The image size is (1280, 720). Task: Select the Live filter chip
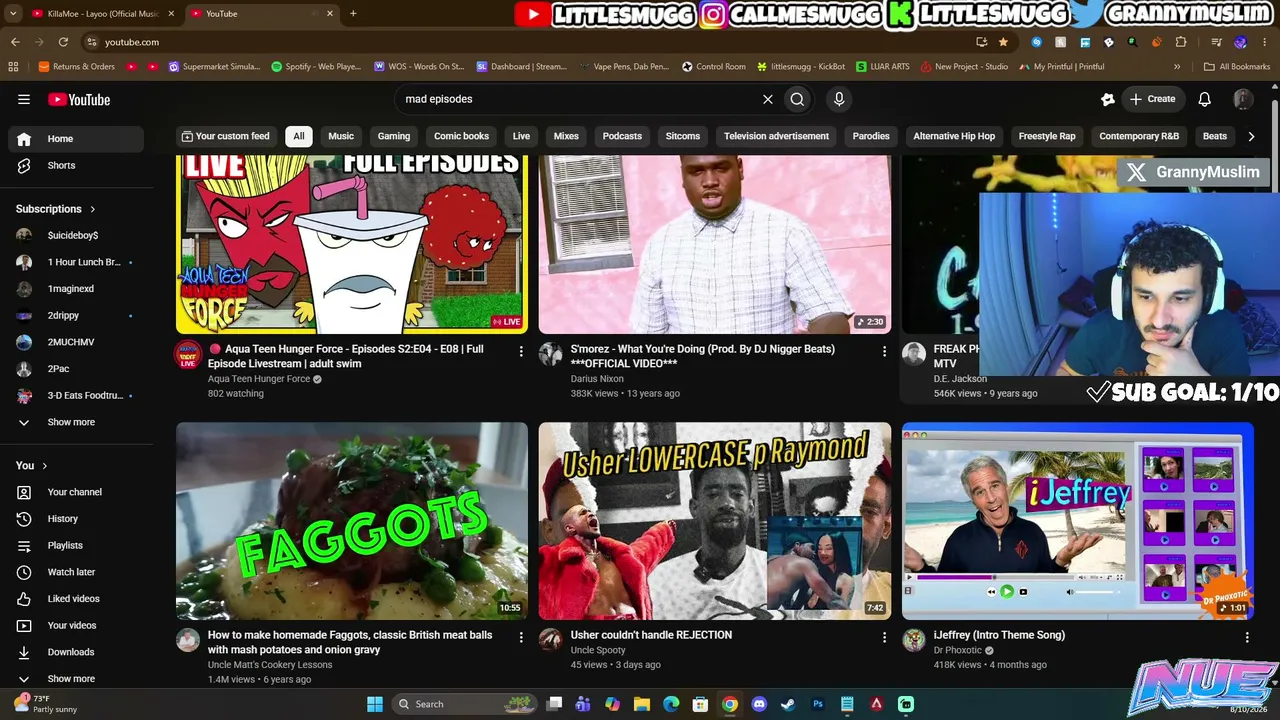[521, 136]
